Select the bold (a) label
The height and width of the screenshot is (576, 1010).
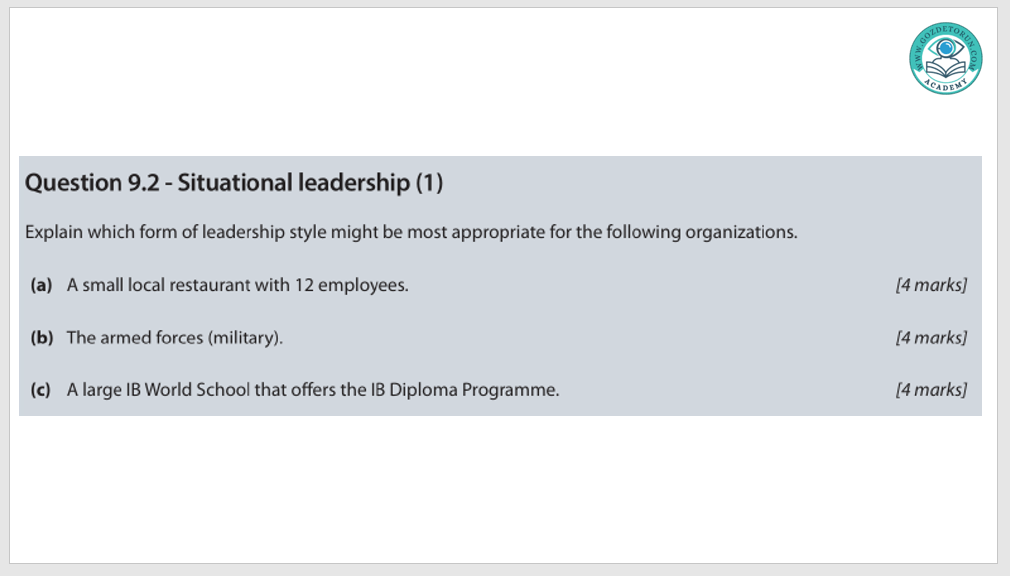point(41,285)
